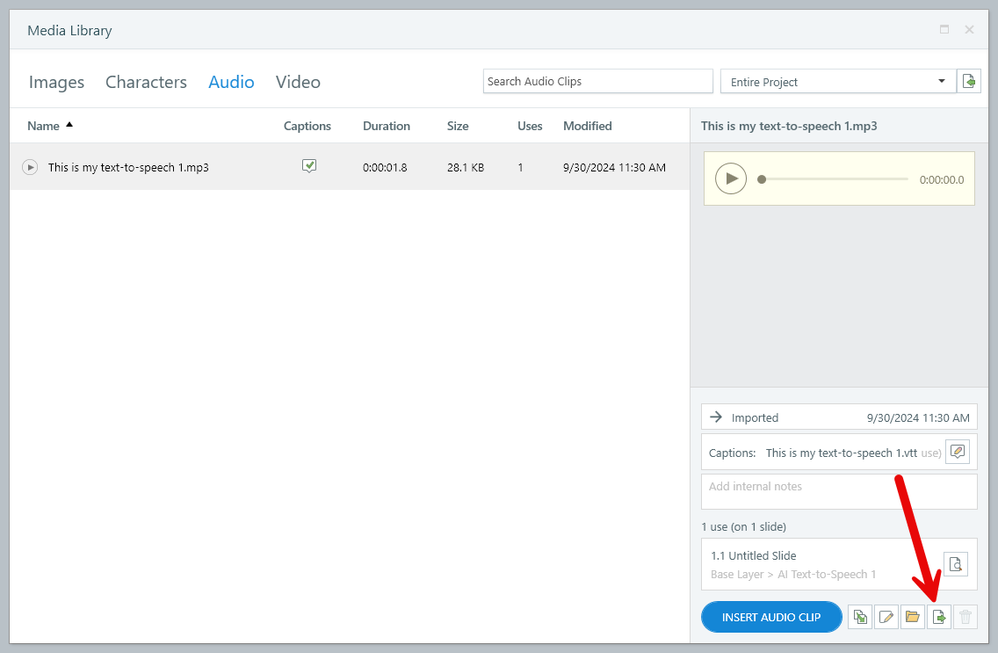This screenshot has width=998, height=653.
Task: Go to the Characters tab
Action: click(146, 82)
